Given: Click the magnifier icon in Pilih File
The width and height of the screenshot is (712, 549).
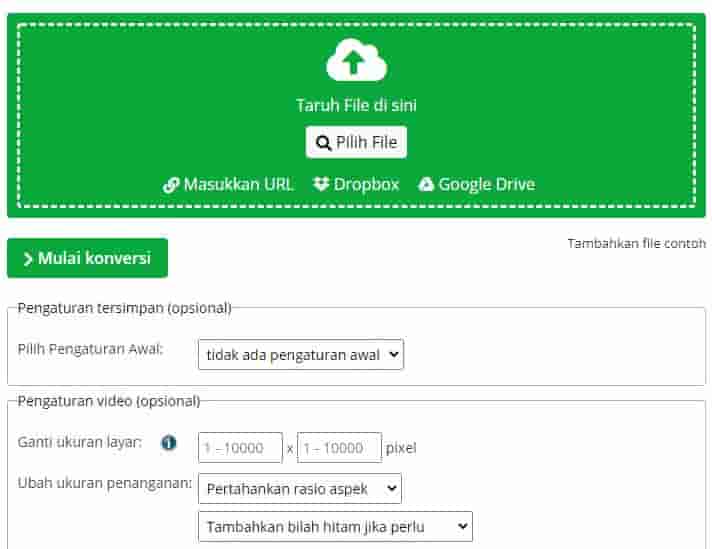Looking at the screenshot, I should [323, 143].
